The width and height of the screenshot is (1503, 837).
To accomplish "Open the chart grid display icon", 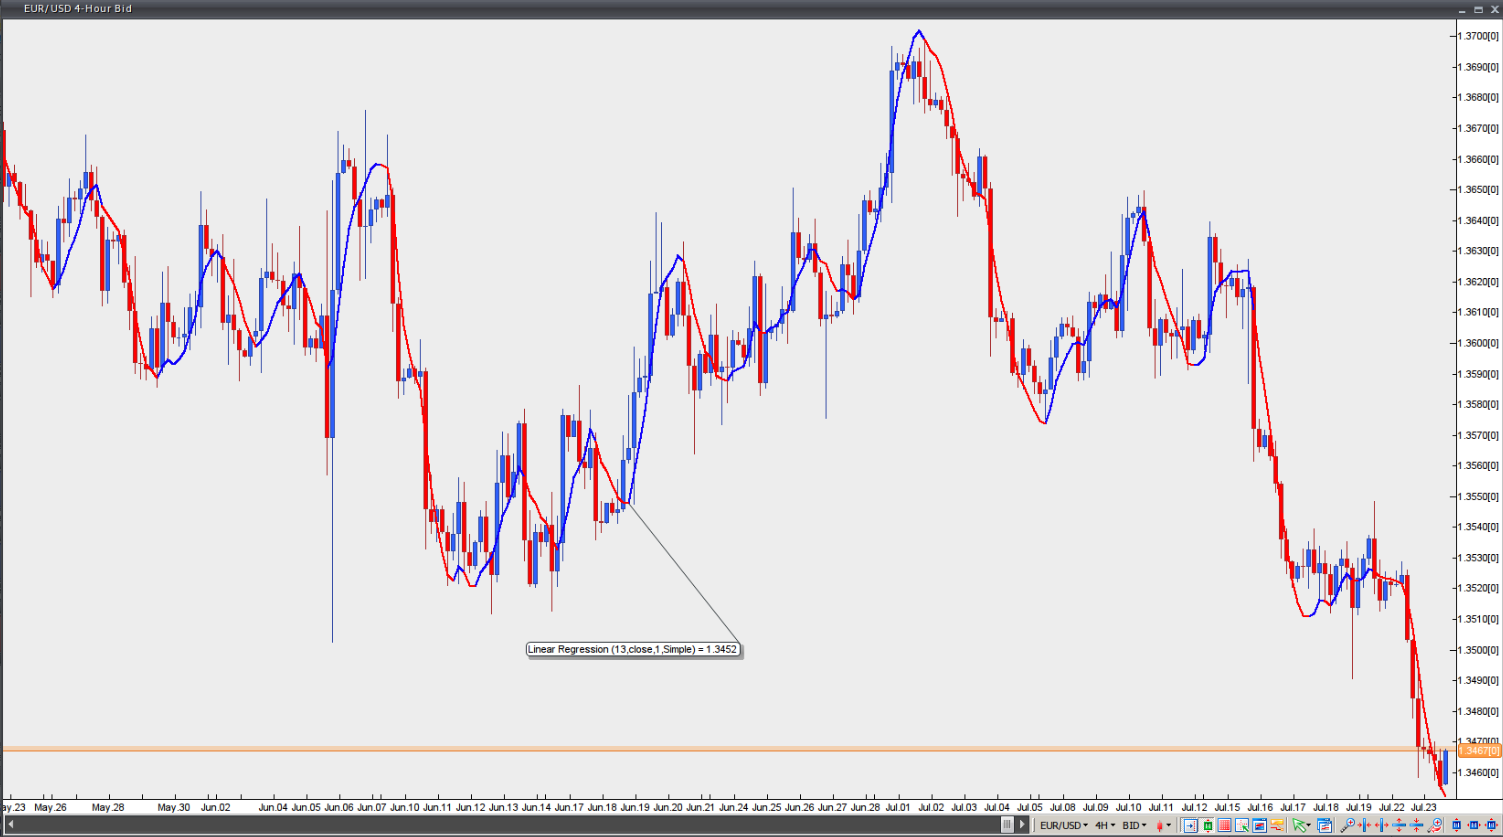I will [x=1225, y=826].
